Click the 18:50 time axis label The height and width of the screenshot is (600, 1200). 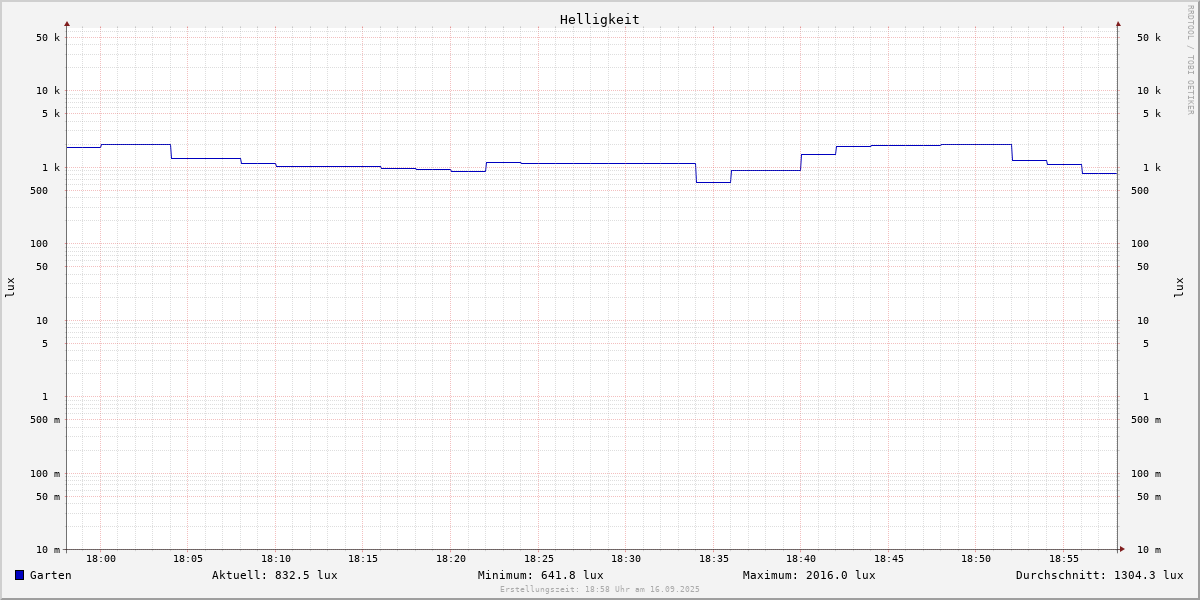pyautogui.click(x=976, y=559)
